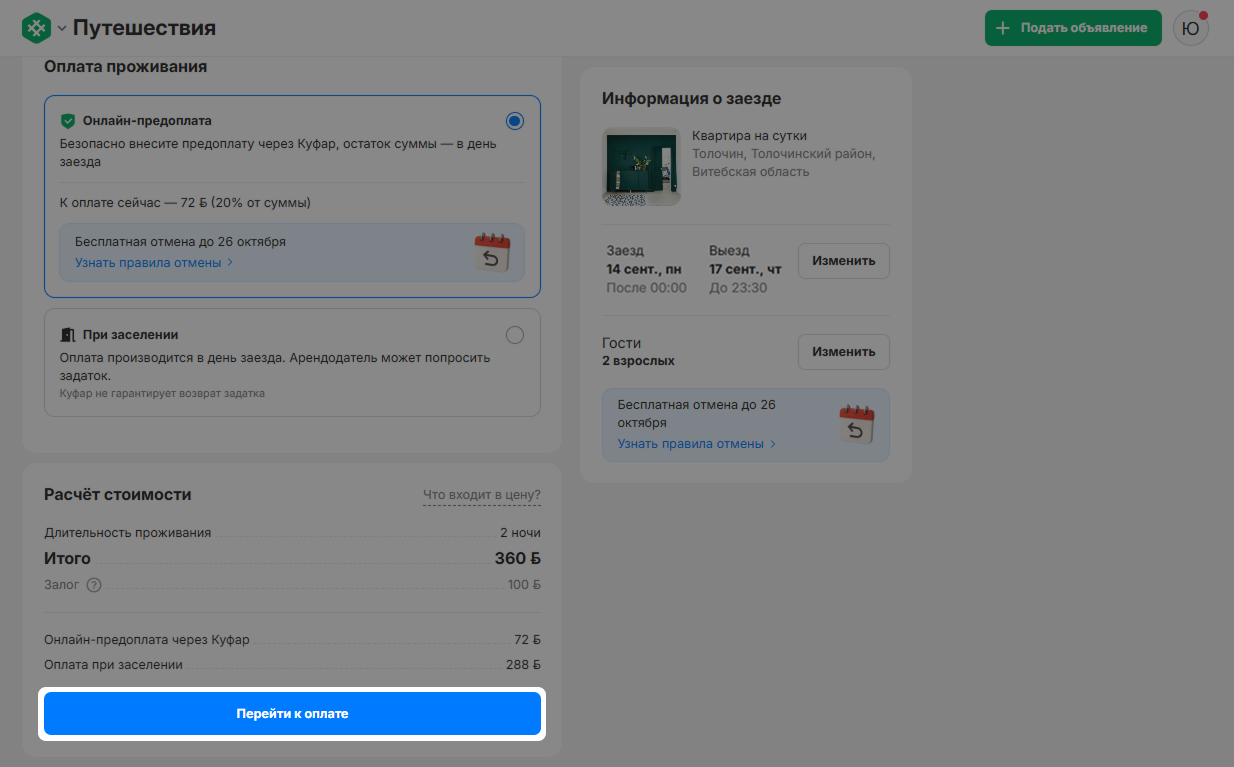The height and width of the screenshot is (767, 1234).
Task: Click the Длительность проживания row label
Action: (x=128, y=533)
